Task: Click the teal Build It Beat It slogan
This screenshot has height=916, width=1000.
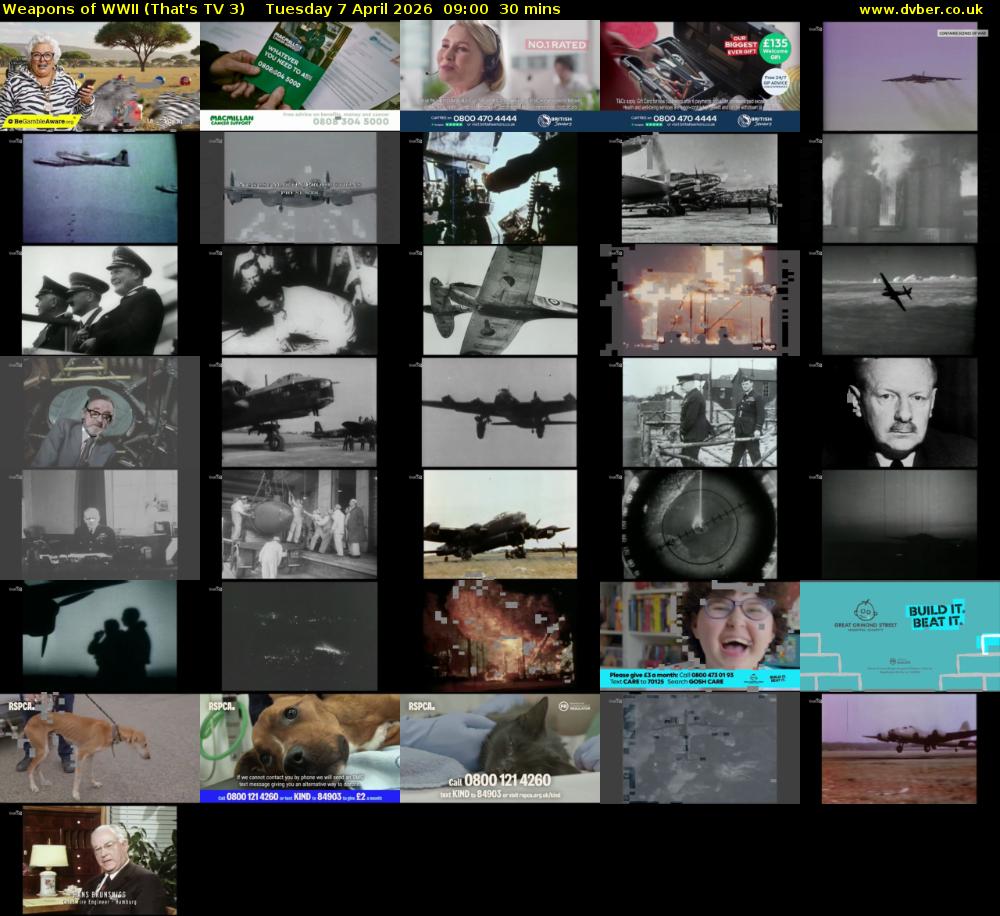Action: [936, 617]
